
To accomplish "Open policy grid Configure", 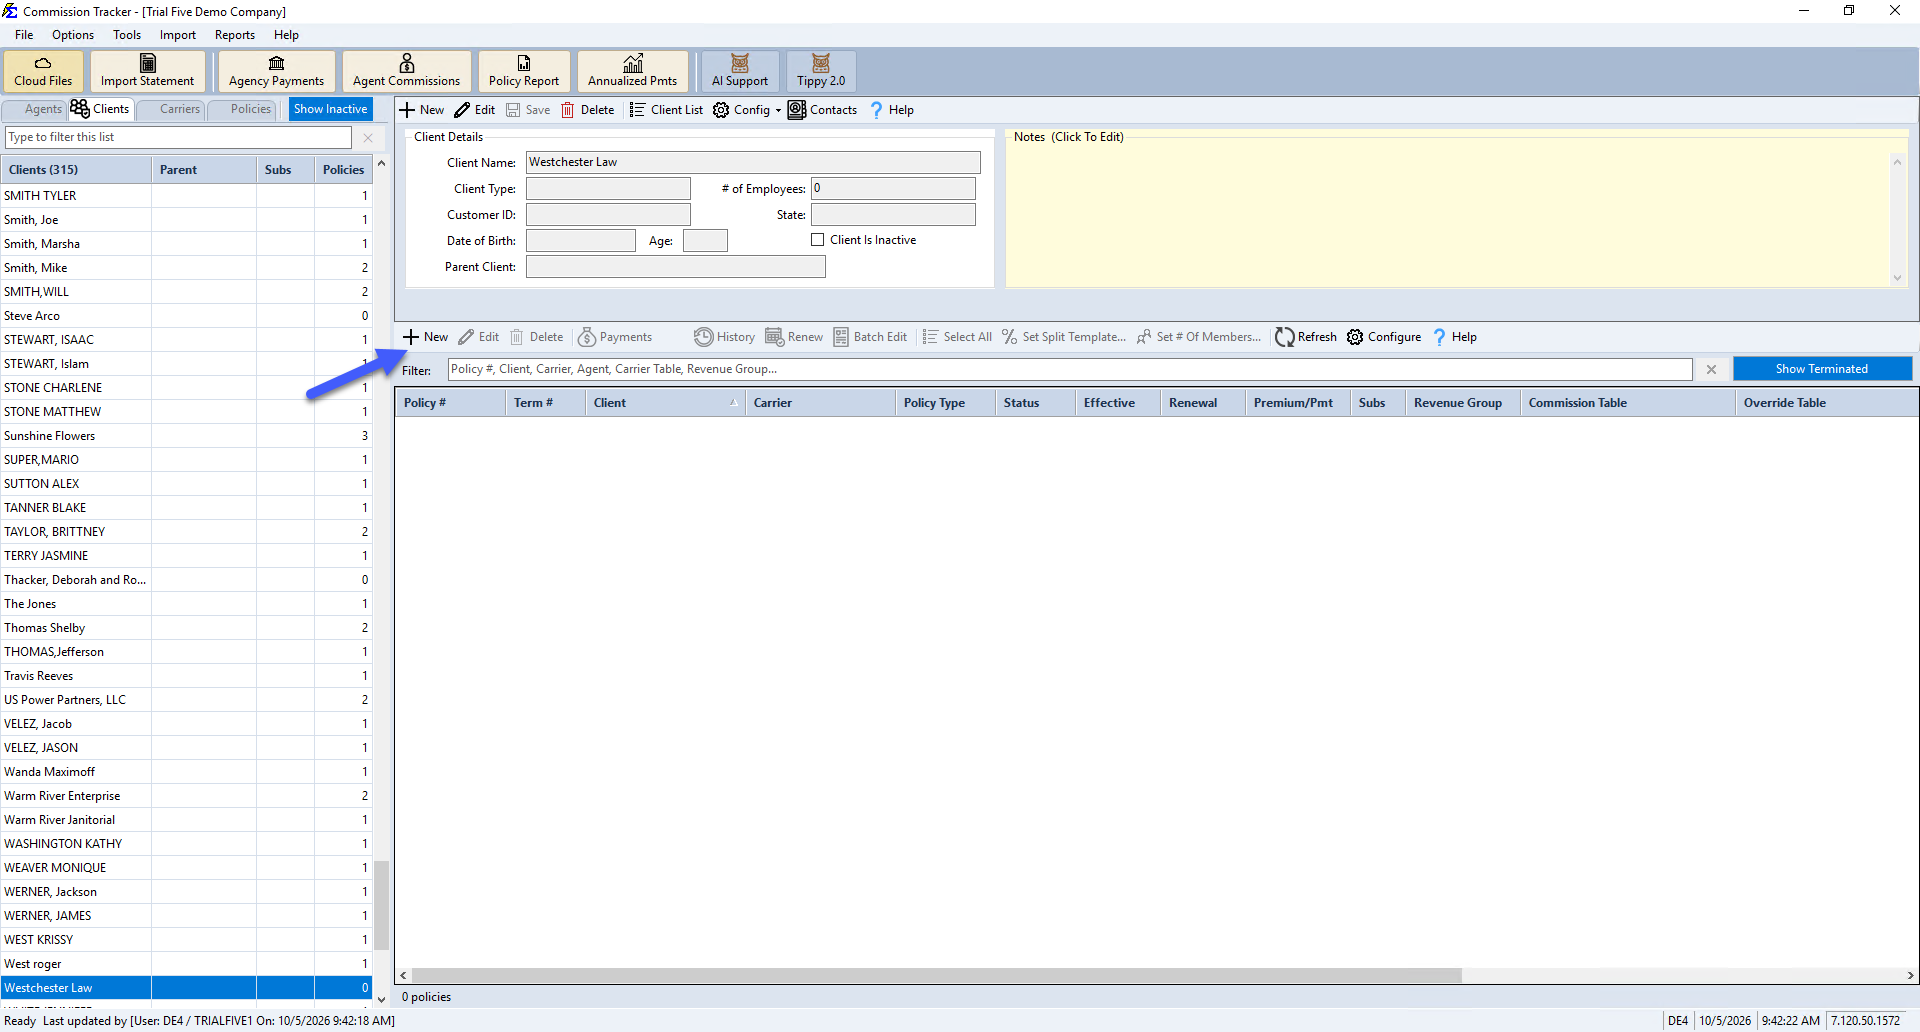I will click(1384, 337).
